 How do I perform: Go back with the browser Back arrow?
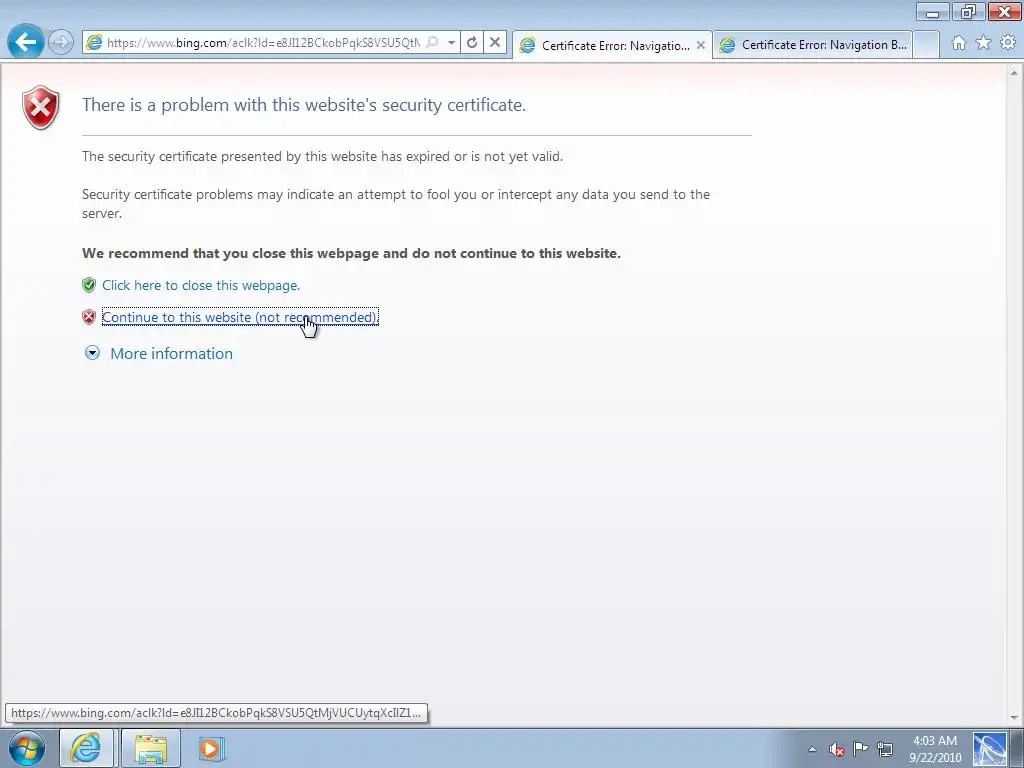point(25,42)
